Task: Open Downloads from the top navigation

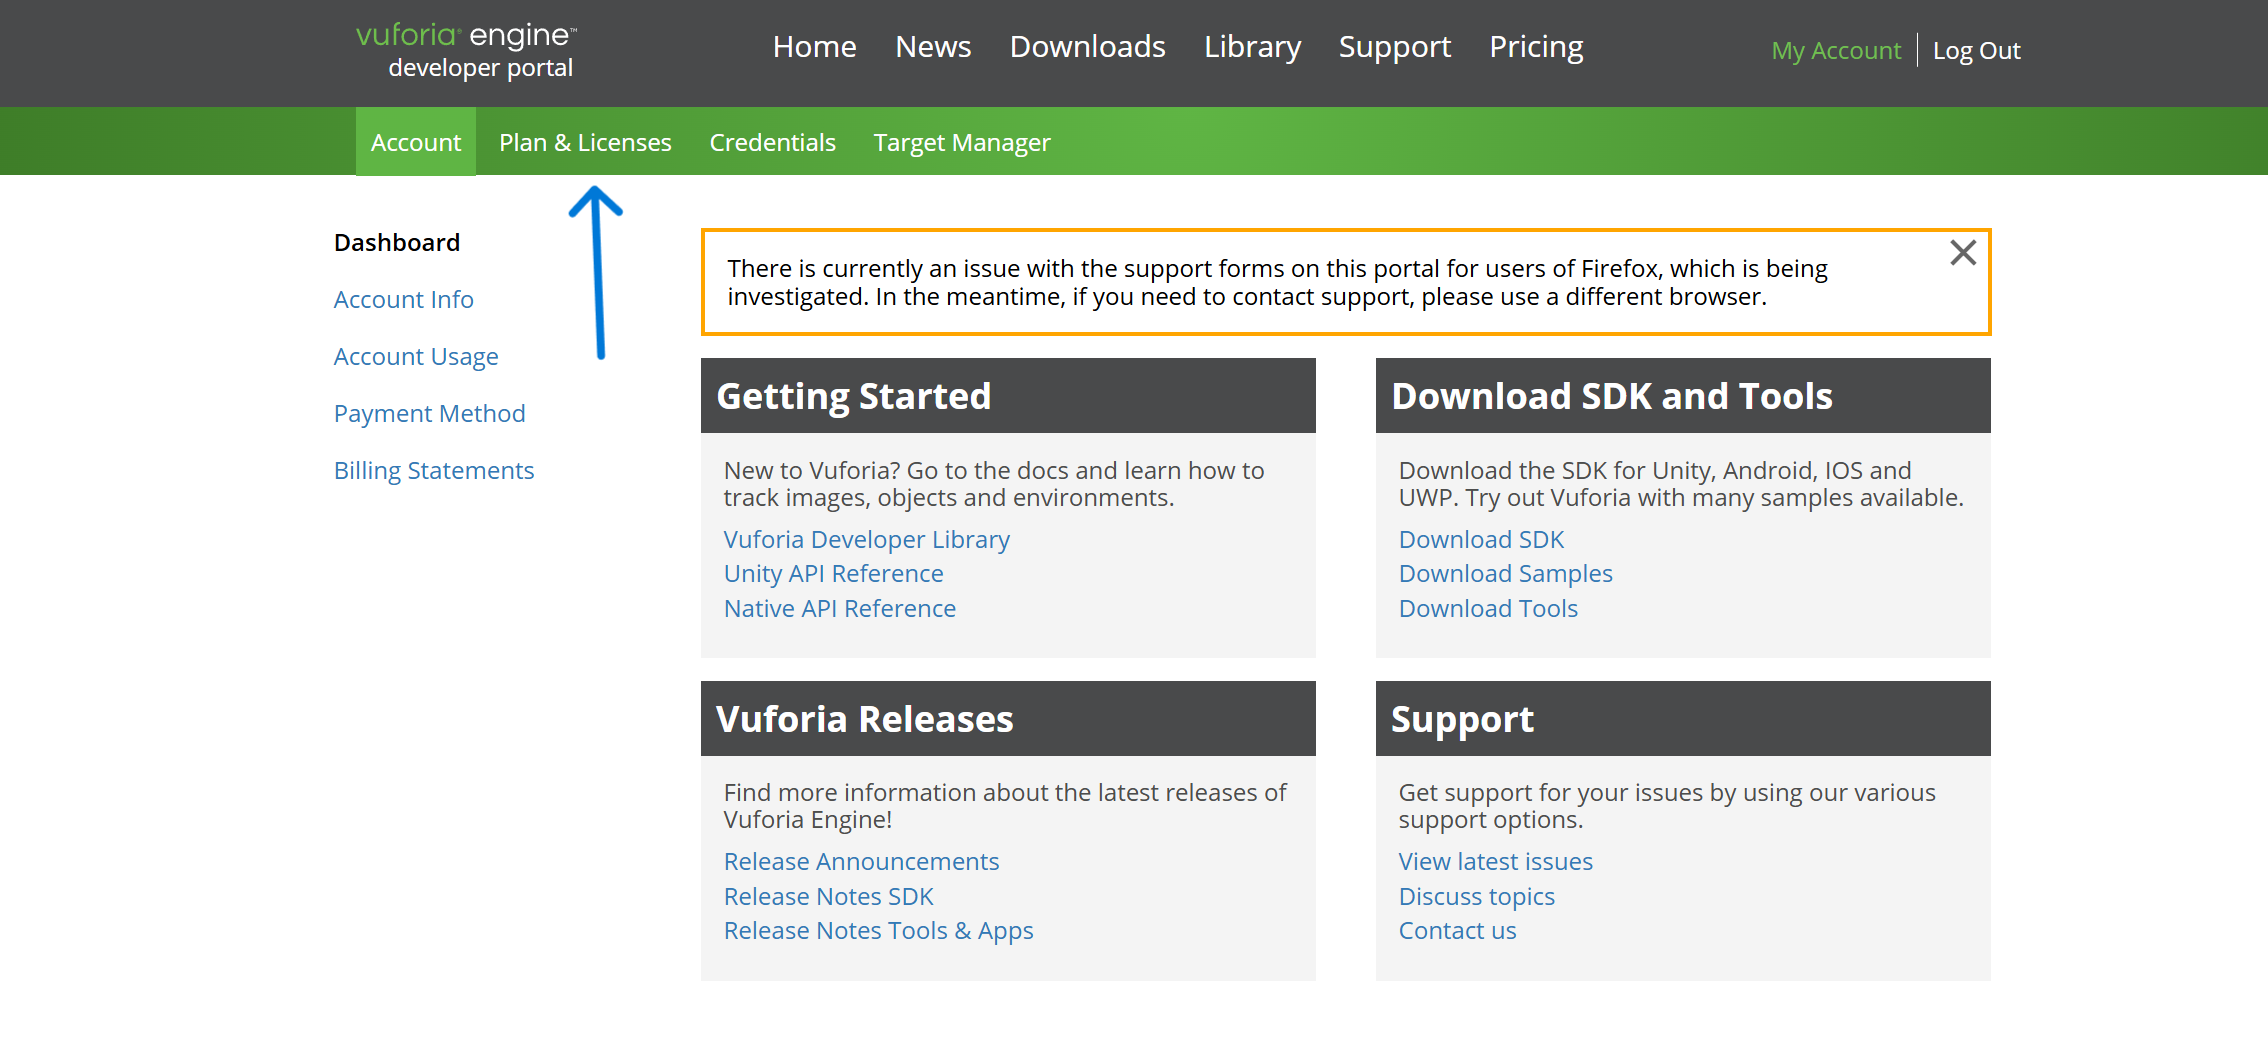Action: tap(1087, 47)
